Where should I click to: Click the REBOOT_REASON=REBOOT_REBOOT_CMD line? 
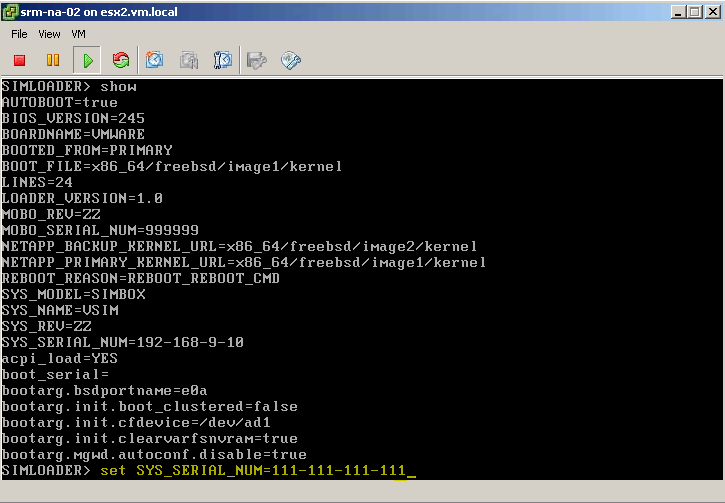click(x=141, y=278)
